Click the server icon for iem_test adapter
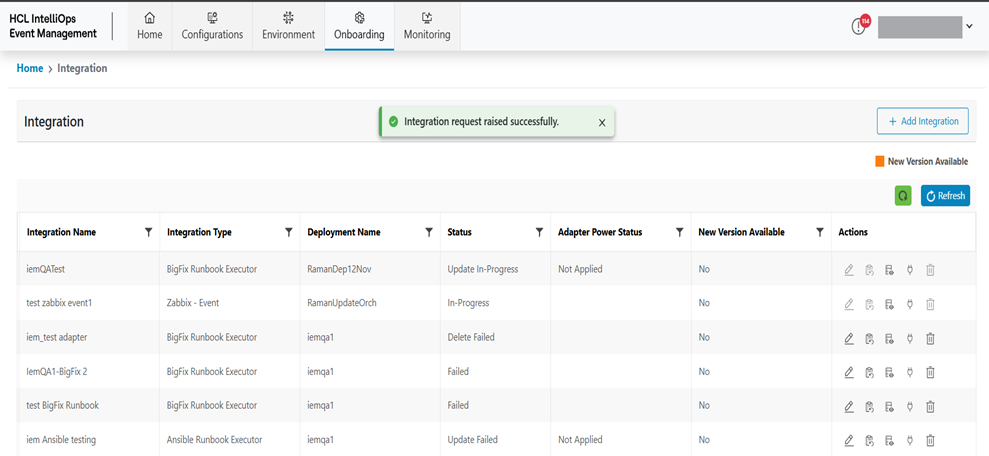Screen dimensions: 989x456 tap(889, 338)
